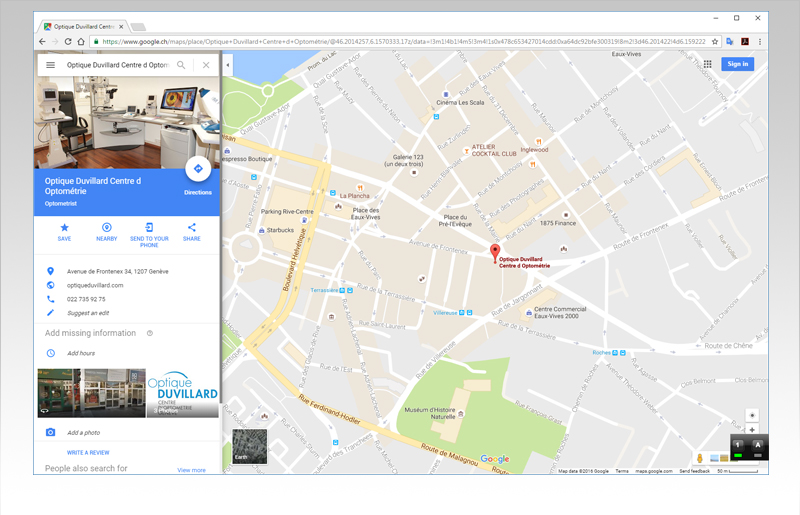800x515 pixels.
Task: Click Add a photo text
Action: [84, 433]
